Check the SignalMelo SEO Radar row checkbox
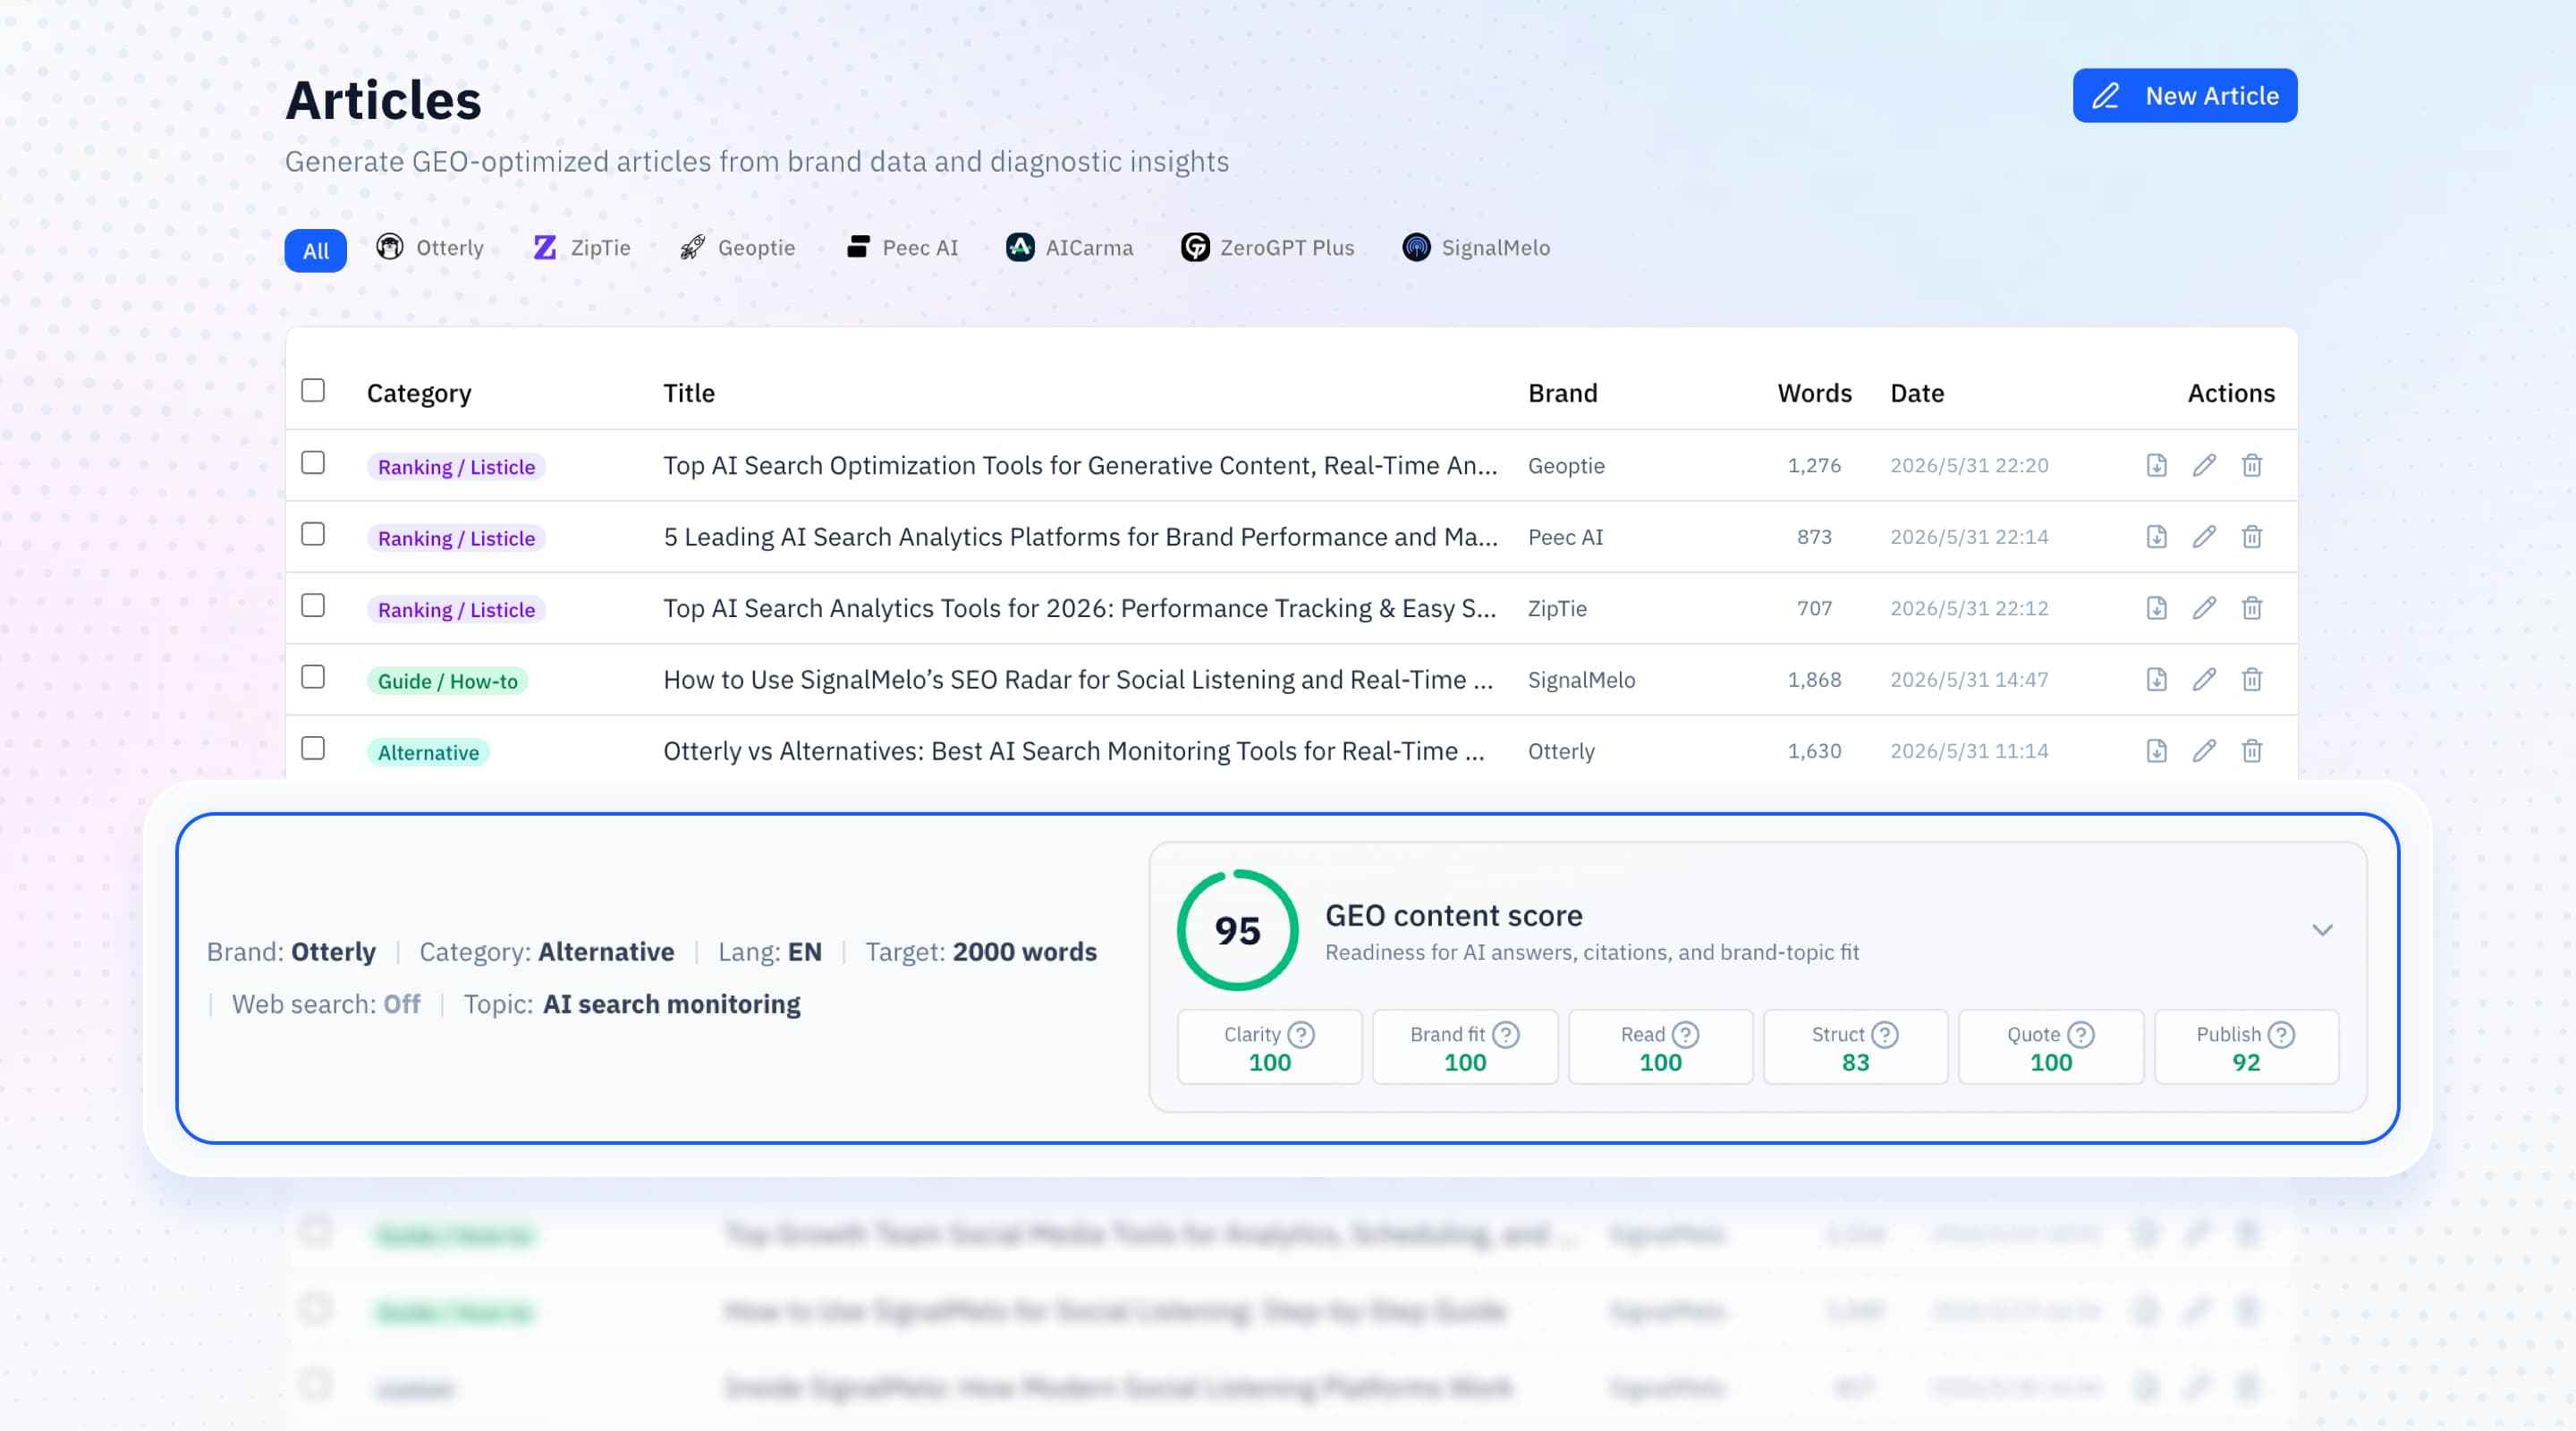 coord(313,677)
